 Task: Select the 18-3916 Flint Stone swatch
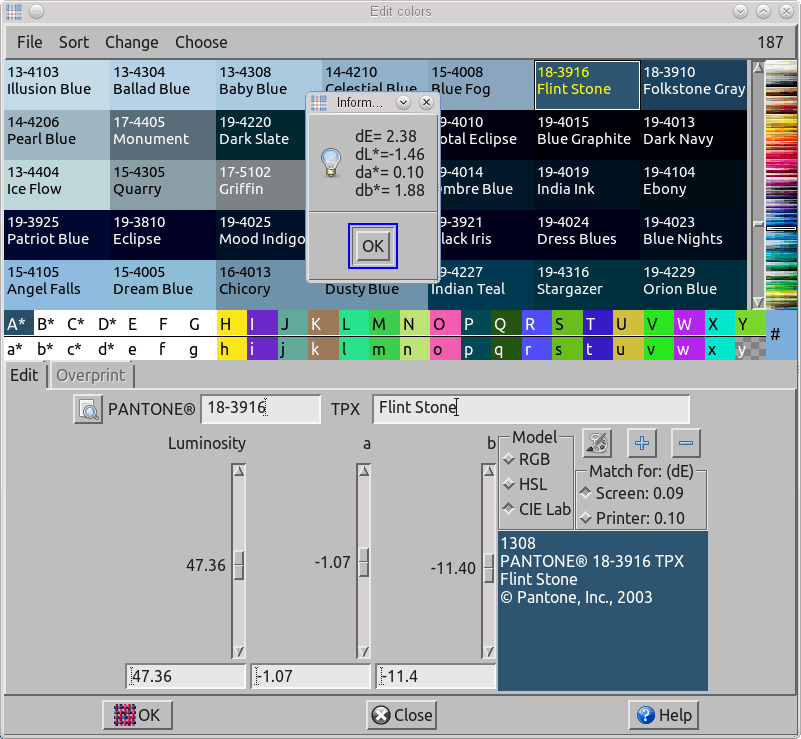point(587,85)
